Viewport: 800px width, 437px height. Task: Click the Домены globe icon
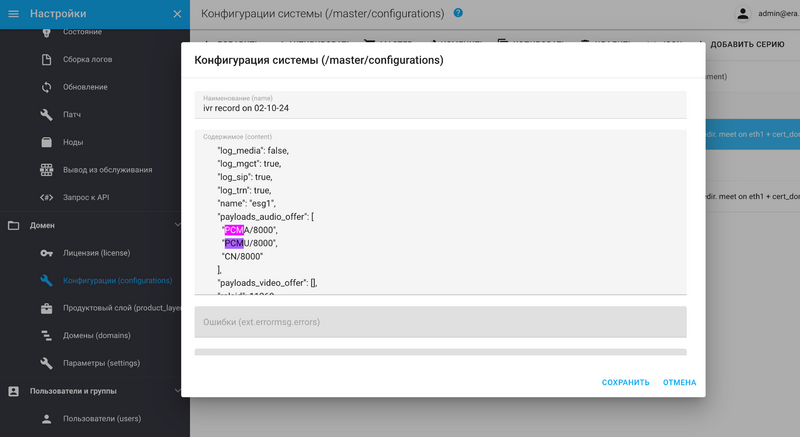[x=46, y=335]
